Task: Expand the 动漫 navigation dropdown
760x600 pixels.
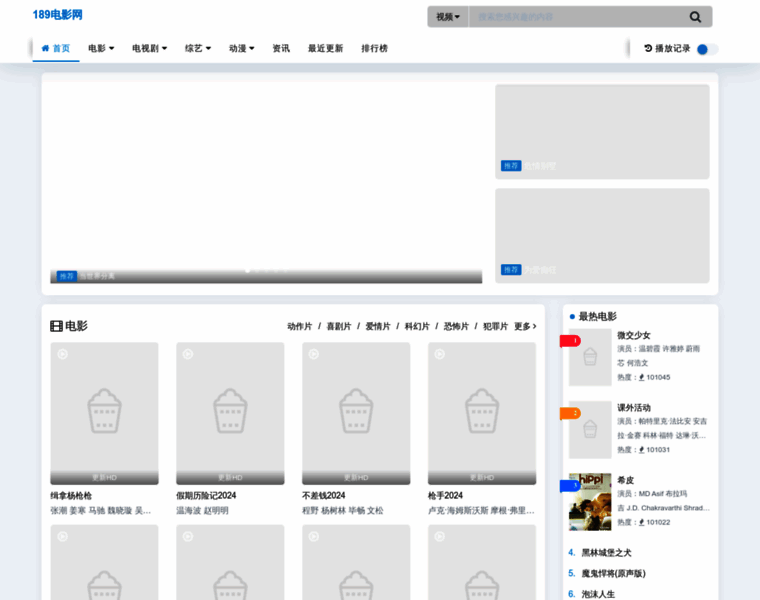Action: tap(241, 48)
